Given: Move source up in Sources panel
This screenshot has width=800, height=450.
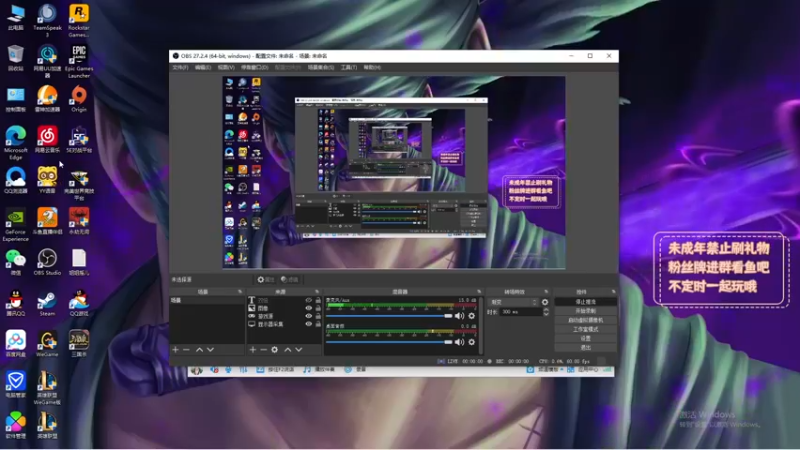Looking at the screenshot, I should pyautogui.click(x=288, y=349).
